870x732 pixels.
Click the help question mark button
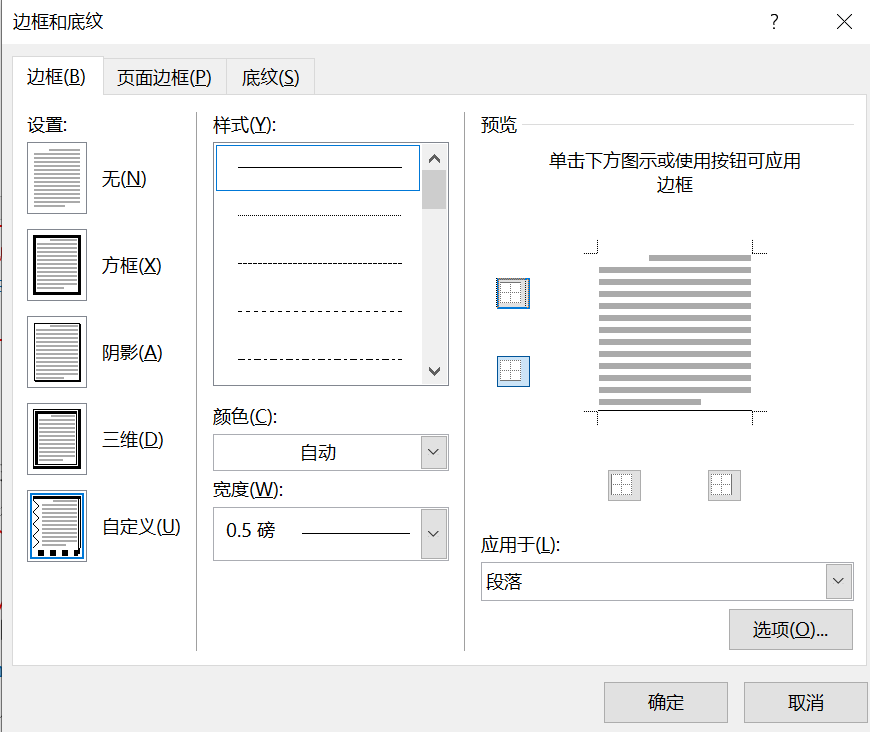(775, 22)
